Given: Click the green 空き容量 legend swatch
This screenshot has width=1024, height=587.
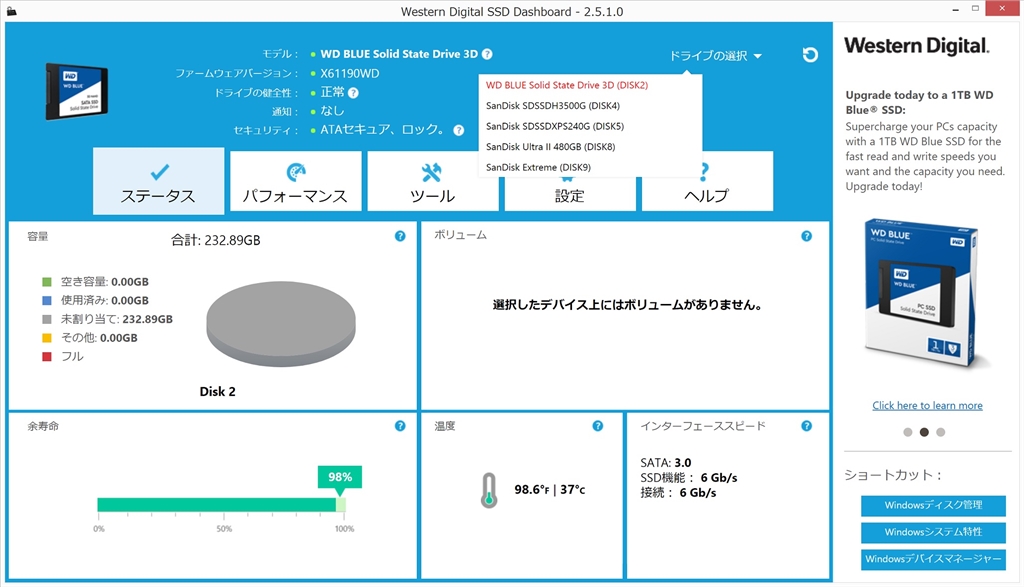Looking at the screenshot, I should pos(46,282).
